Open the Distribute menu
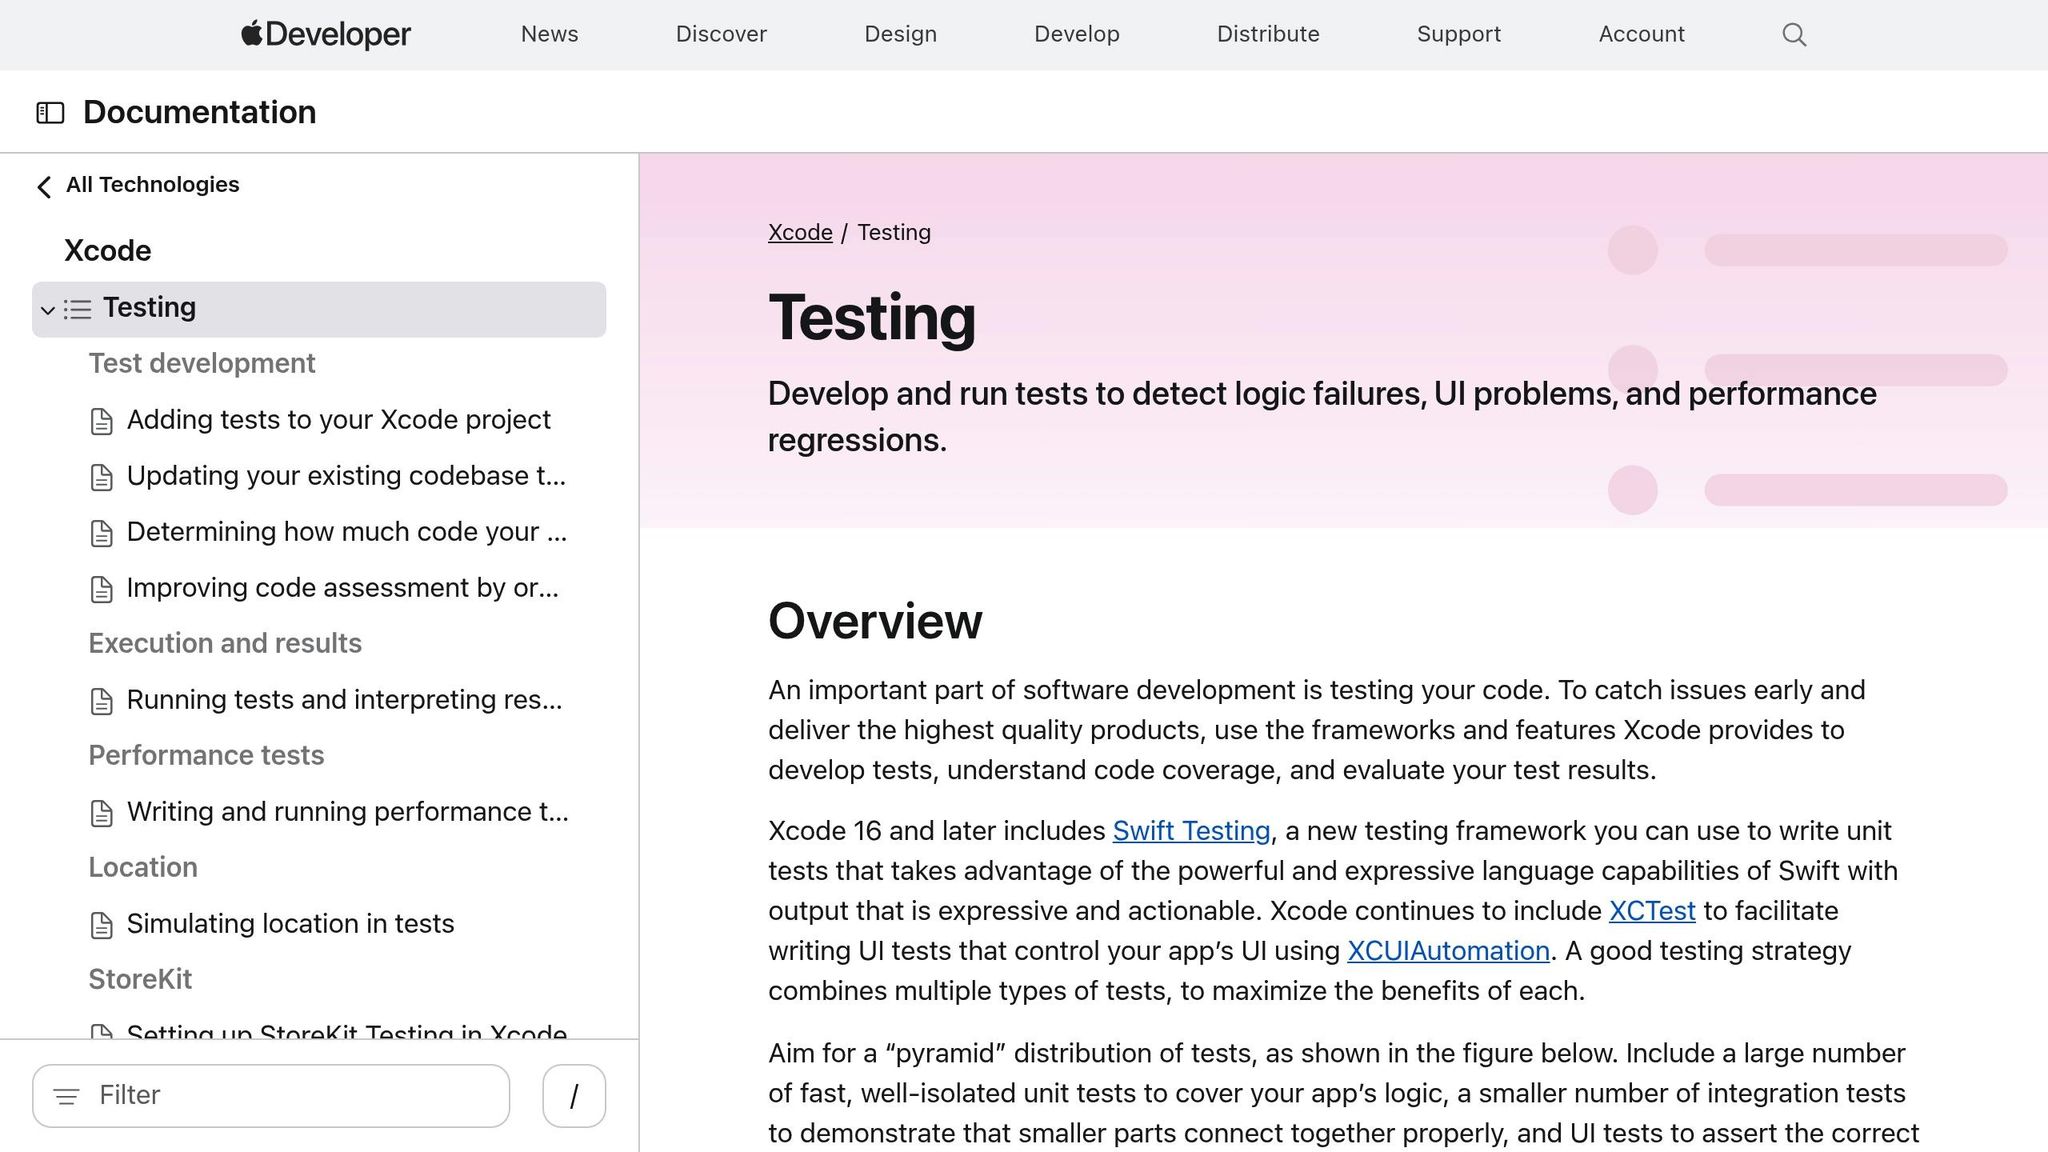 pos(1267,34)
